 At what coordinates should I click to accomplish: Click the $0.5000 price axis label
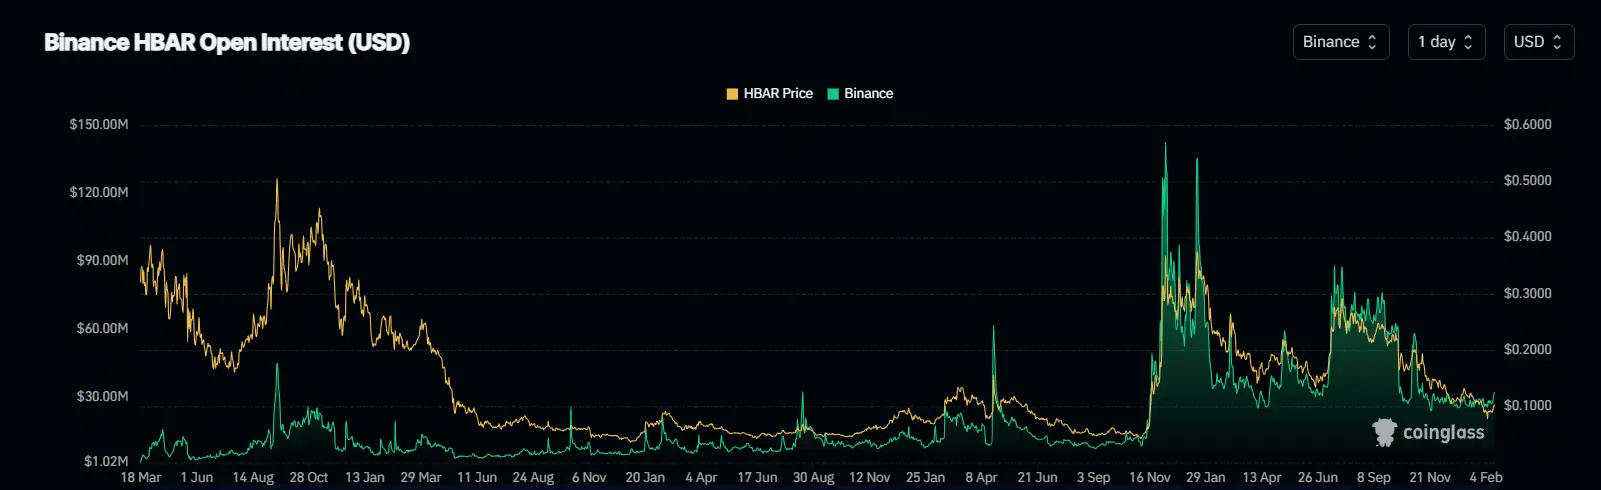(1528, 180)
